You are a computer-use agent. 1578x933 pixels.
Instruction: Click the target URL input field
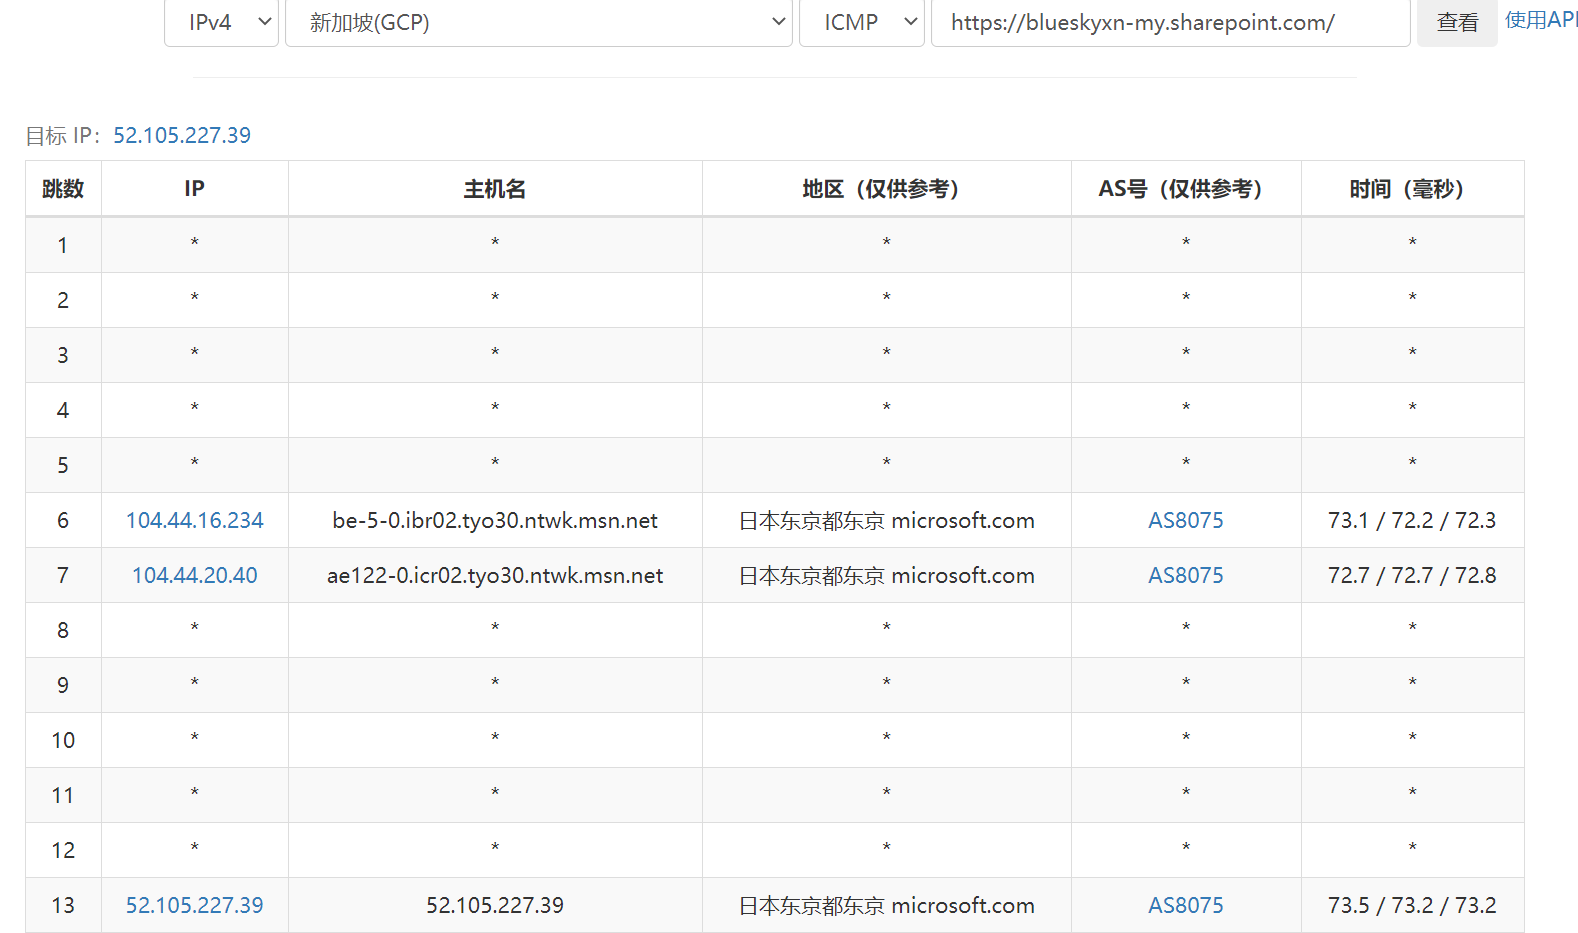[x=1170, y=22]
